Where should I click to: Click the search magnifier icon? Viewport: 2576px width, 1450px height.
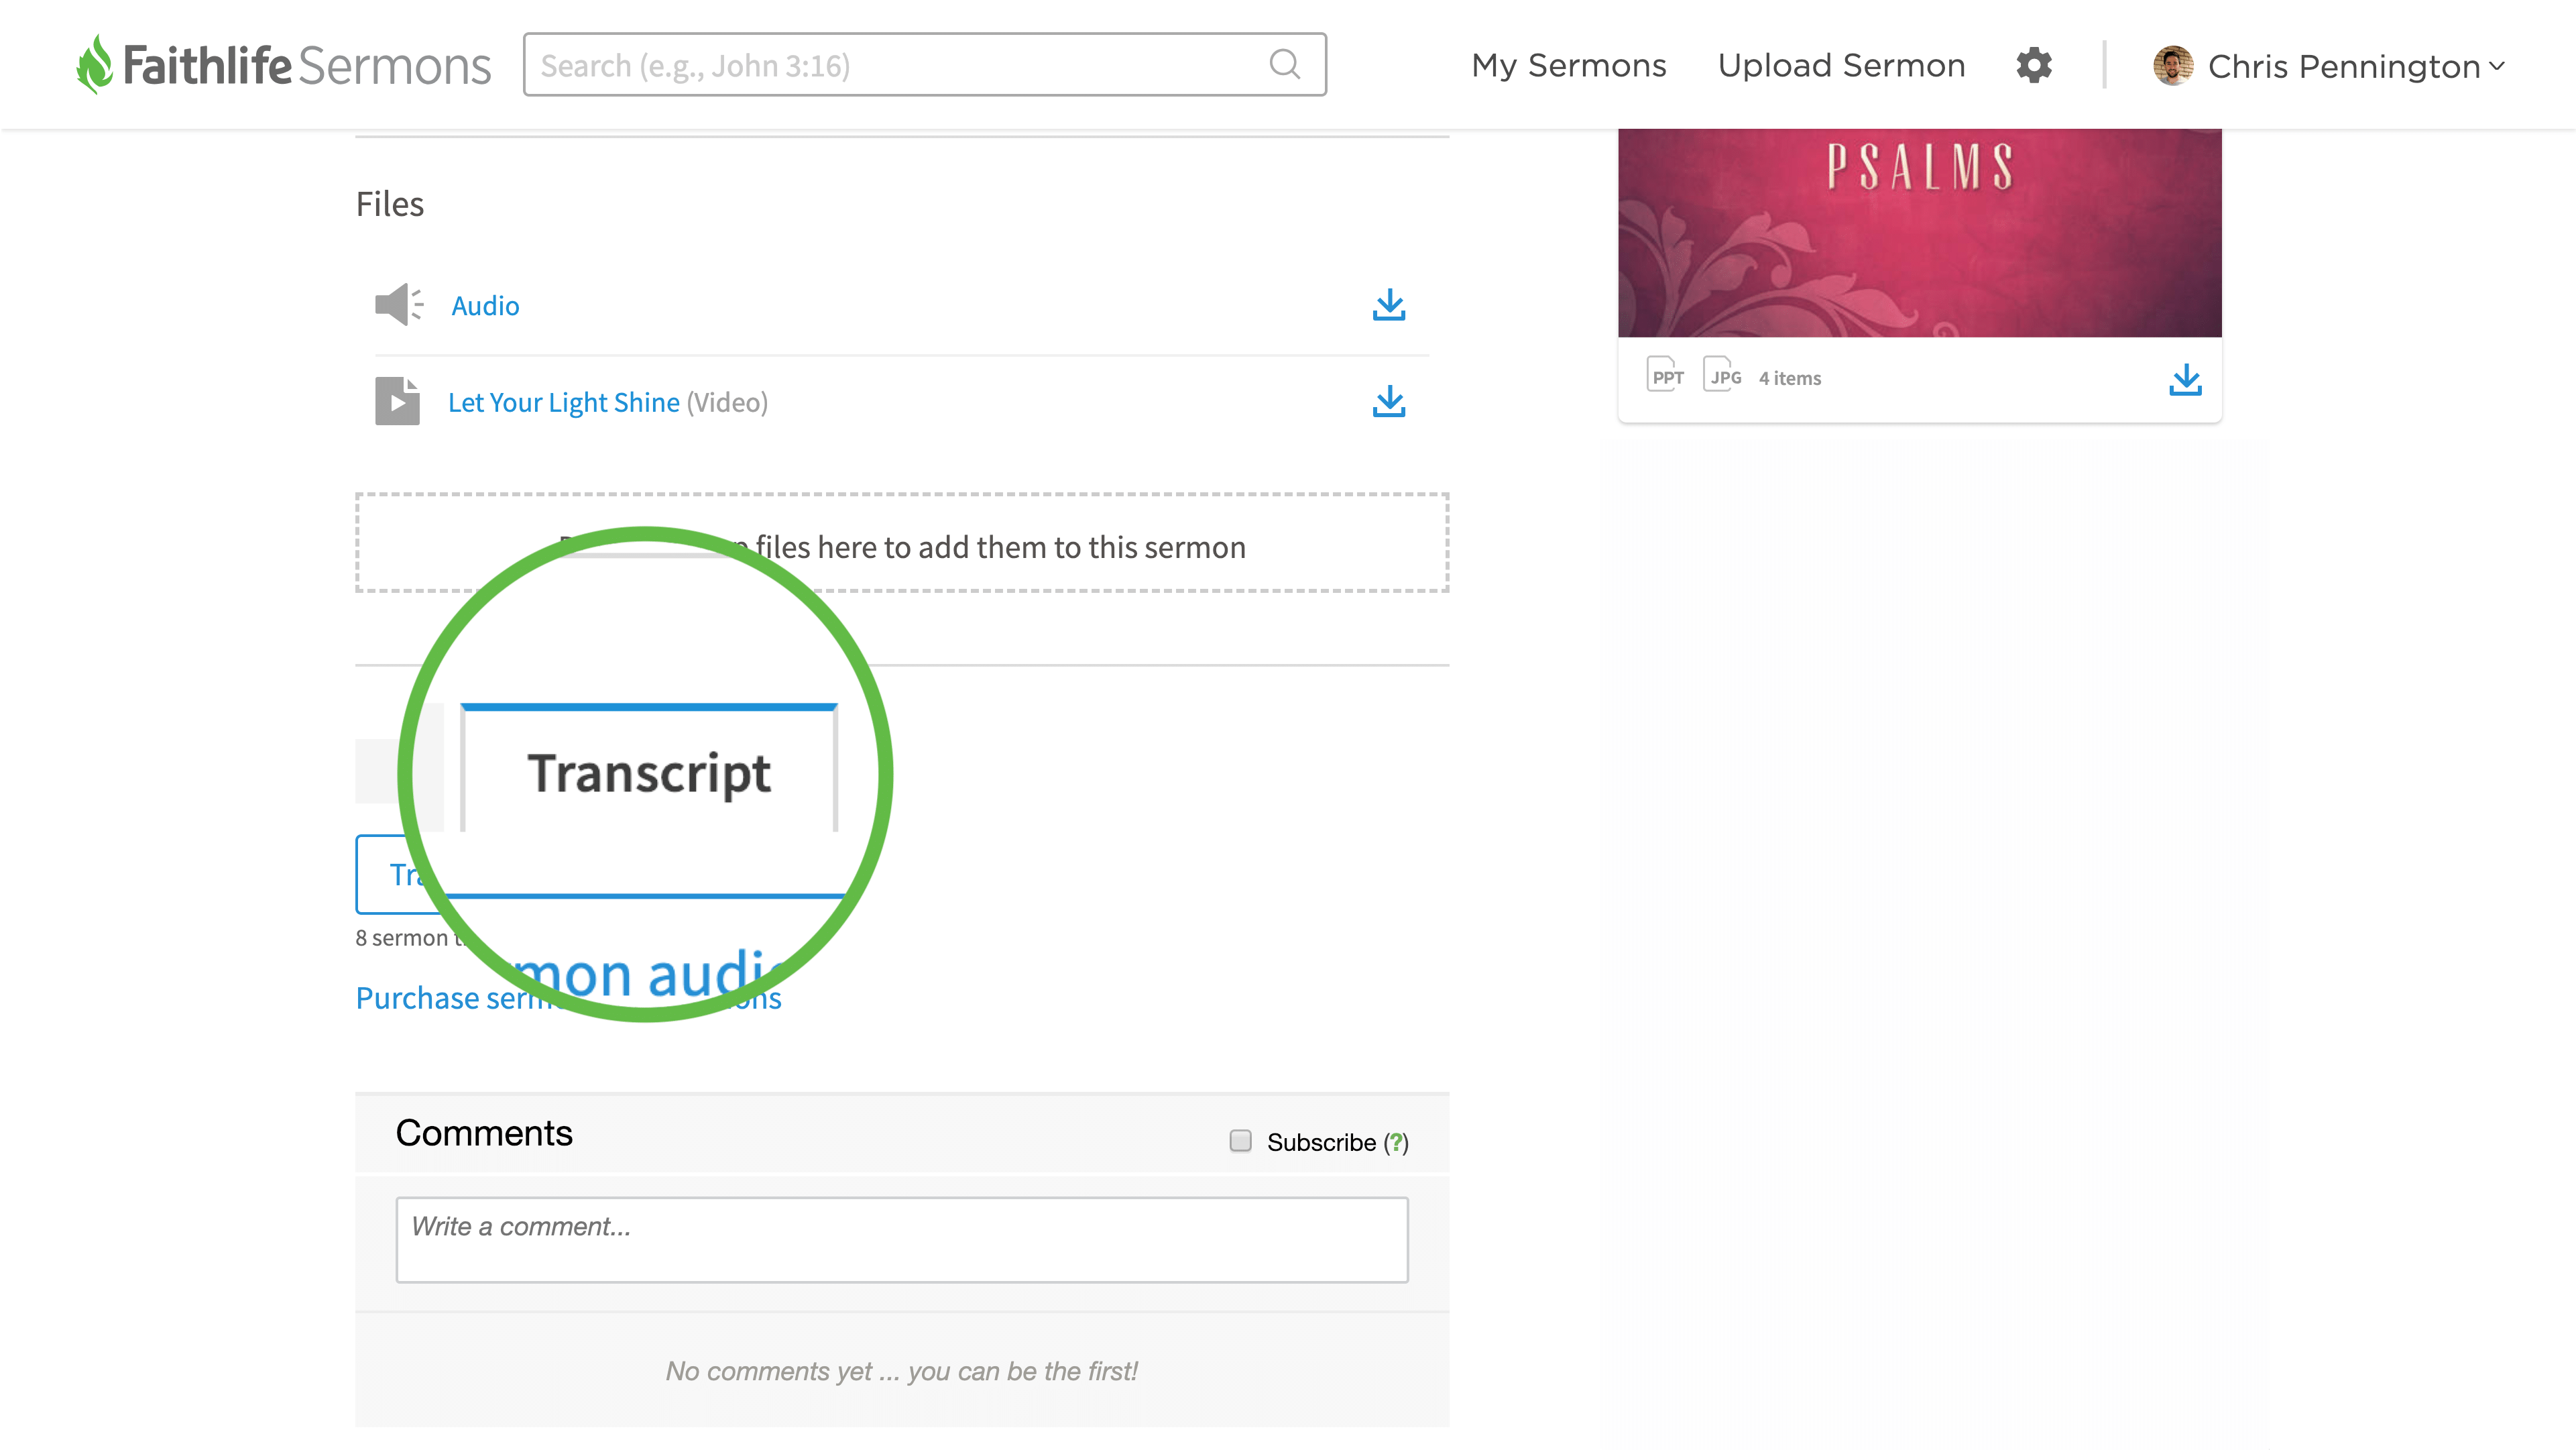point(1284,65)
